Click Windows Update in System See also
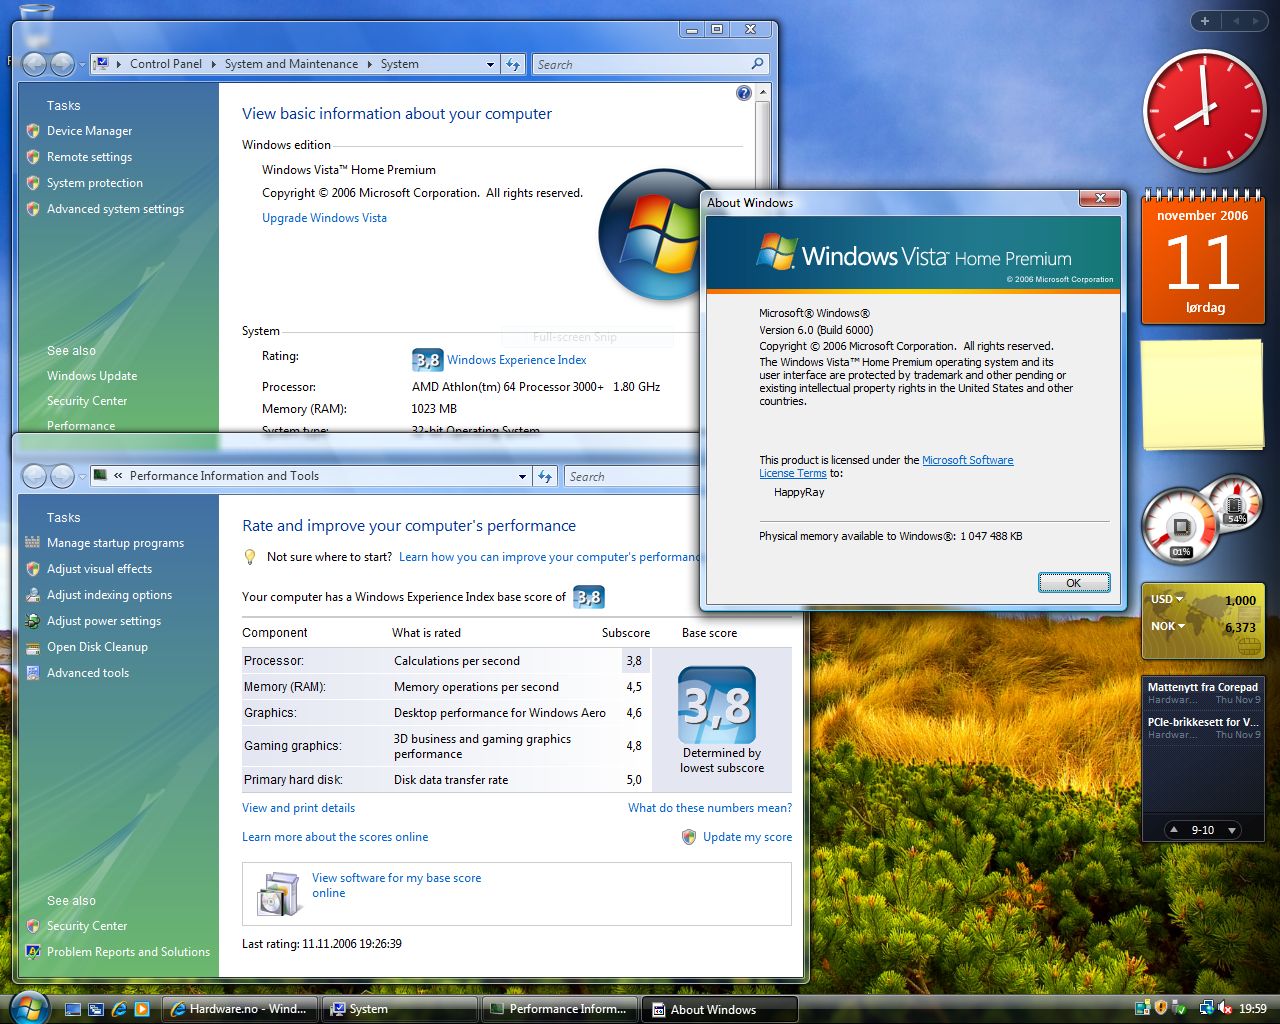 pyautogui.click(x=92, y=376)
